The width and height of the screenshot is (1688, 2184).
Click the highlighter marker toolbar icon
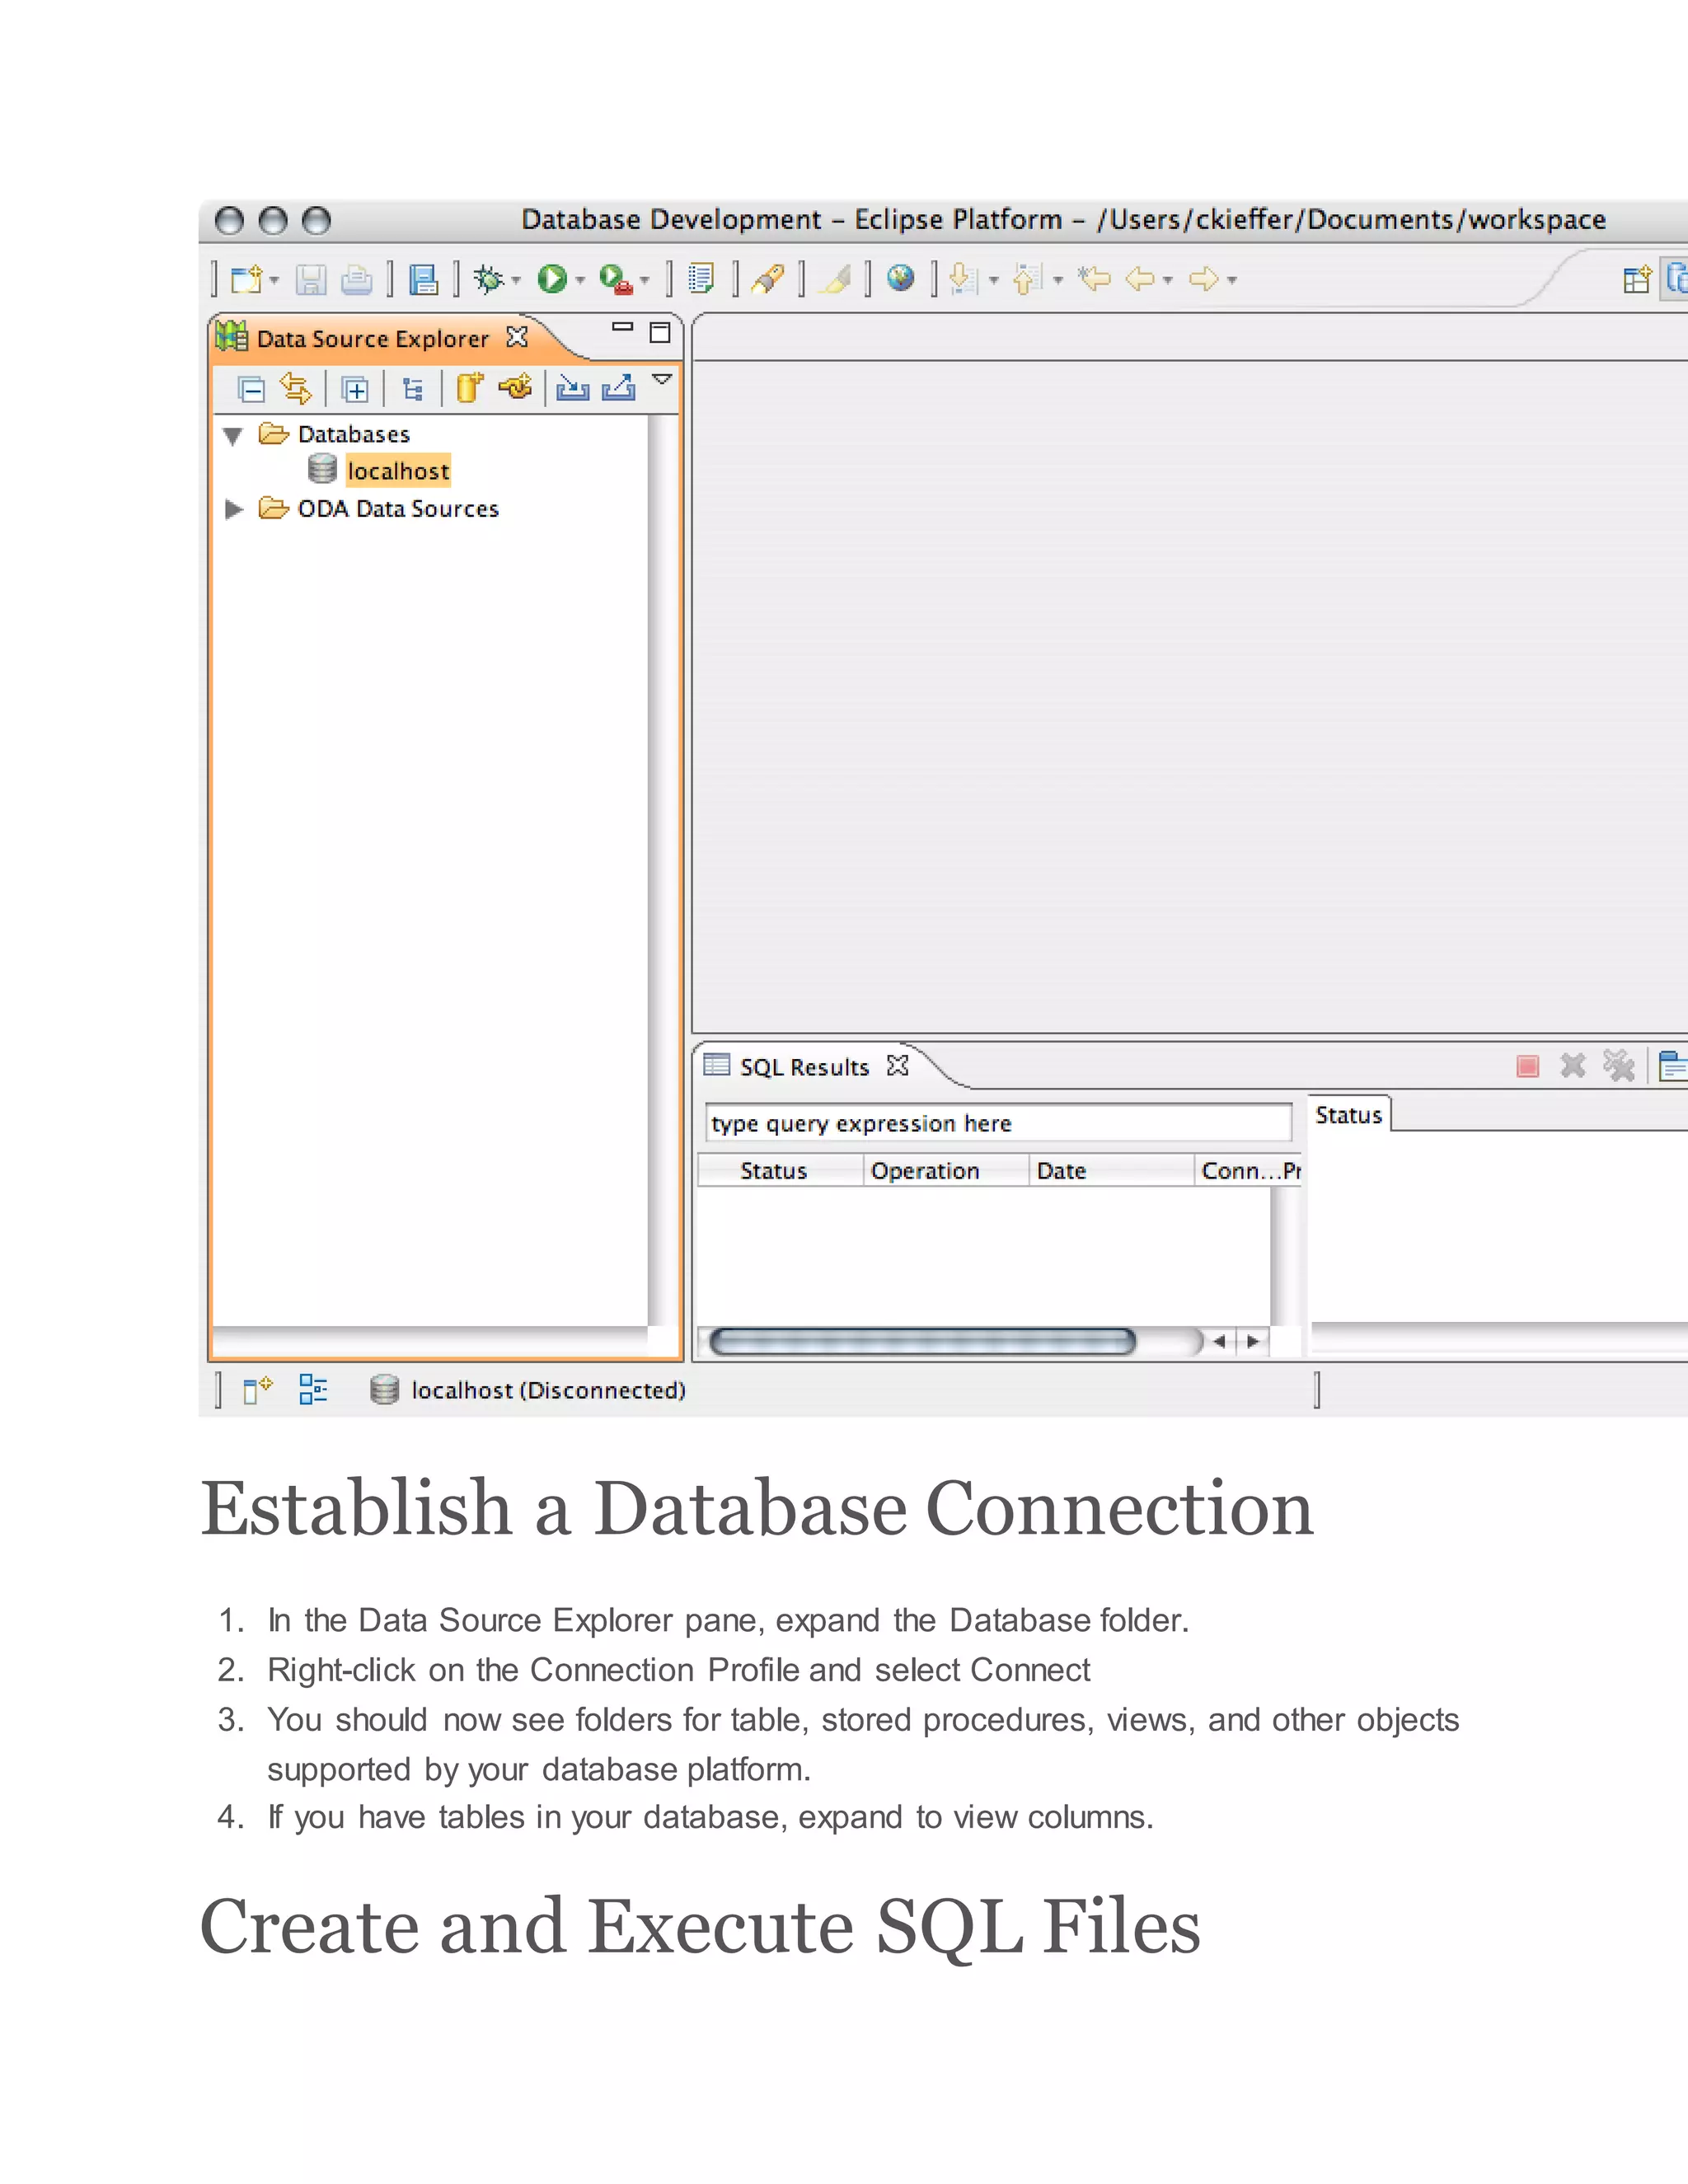pyautogui.click(x=835, y=279)
